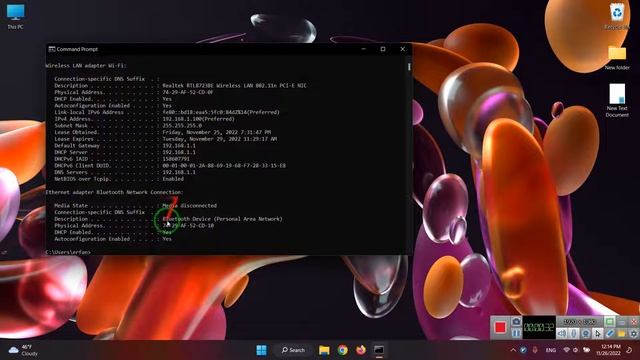Click the battery tray icon

click(x=587, y=350)
